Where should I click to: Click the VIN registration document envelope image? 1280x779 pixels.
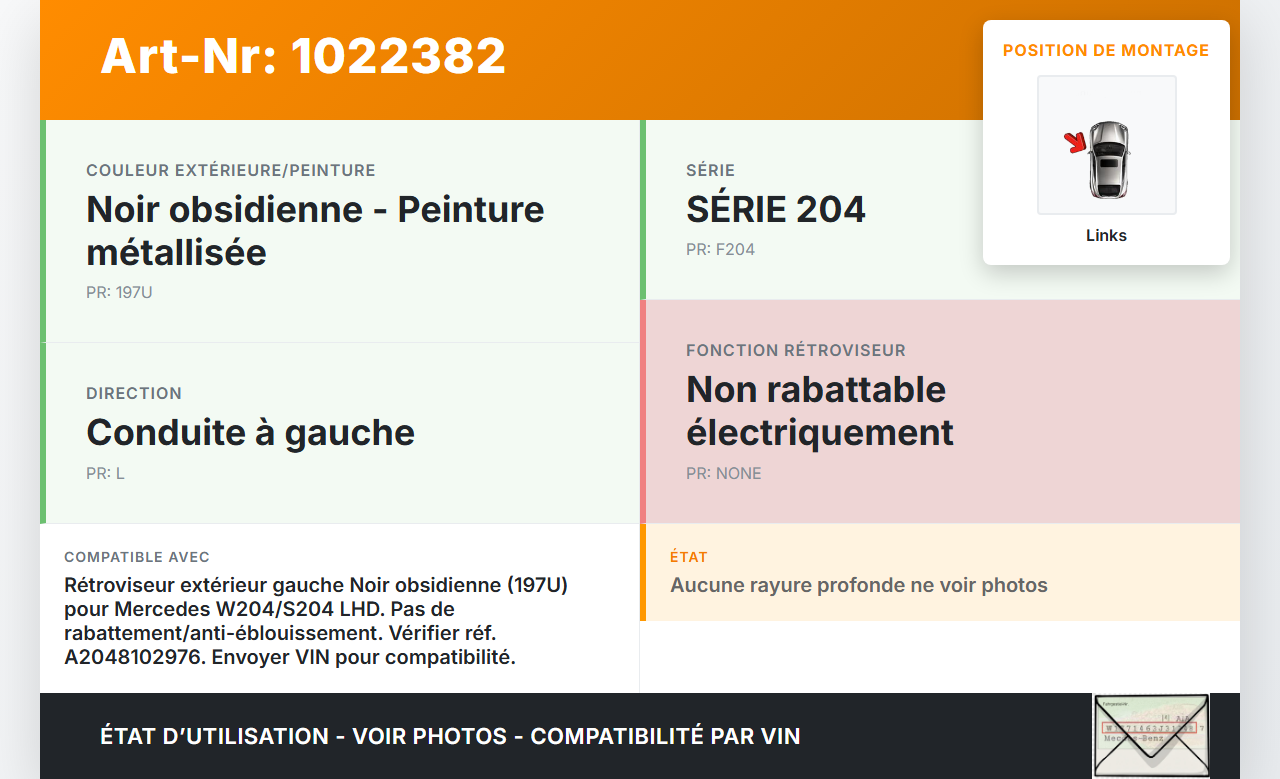click(x=1150, y=735)
